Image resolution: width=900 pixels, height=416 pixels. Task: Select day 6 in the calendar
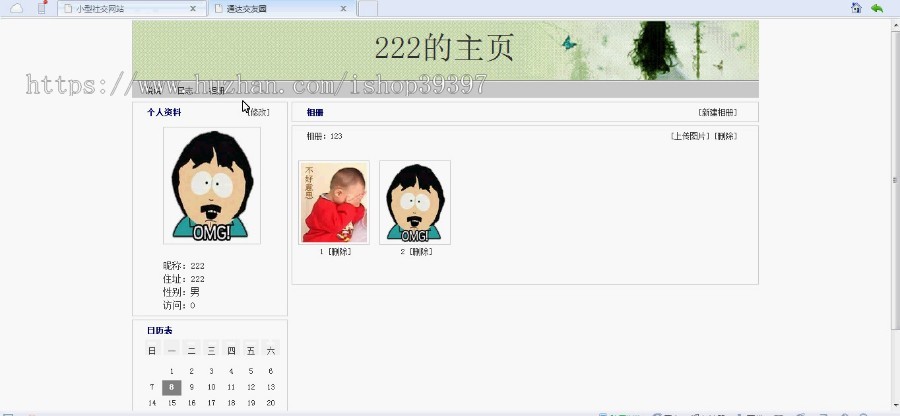click(270, 371)
